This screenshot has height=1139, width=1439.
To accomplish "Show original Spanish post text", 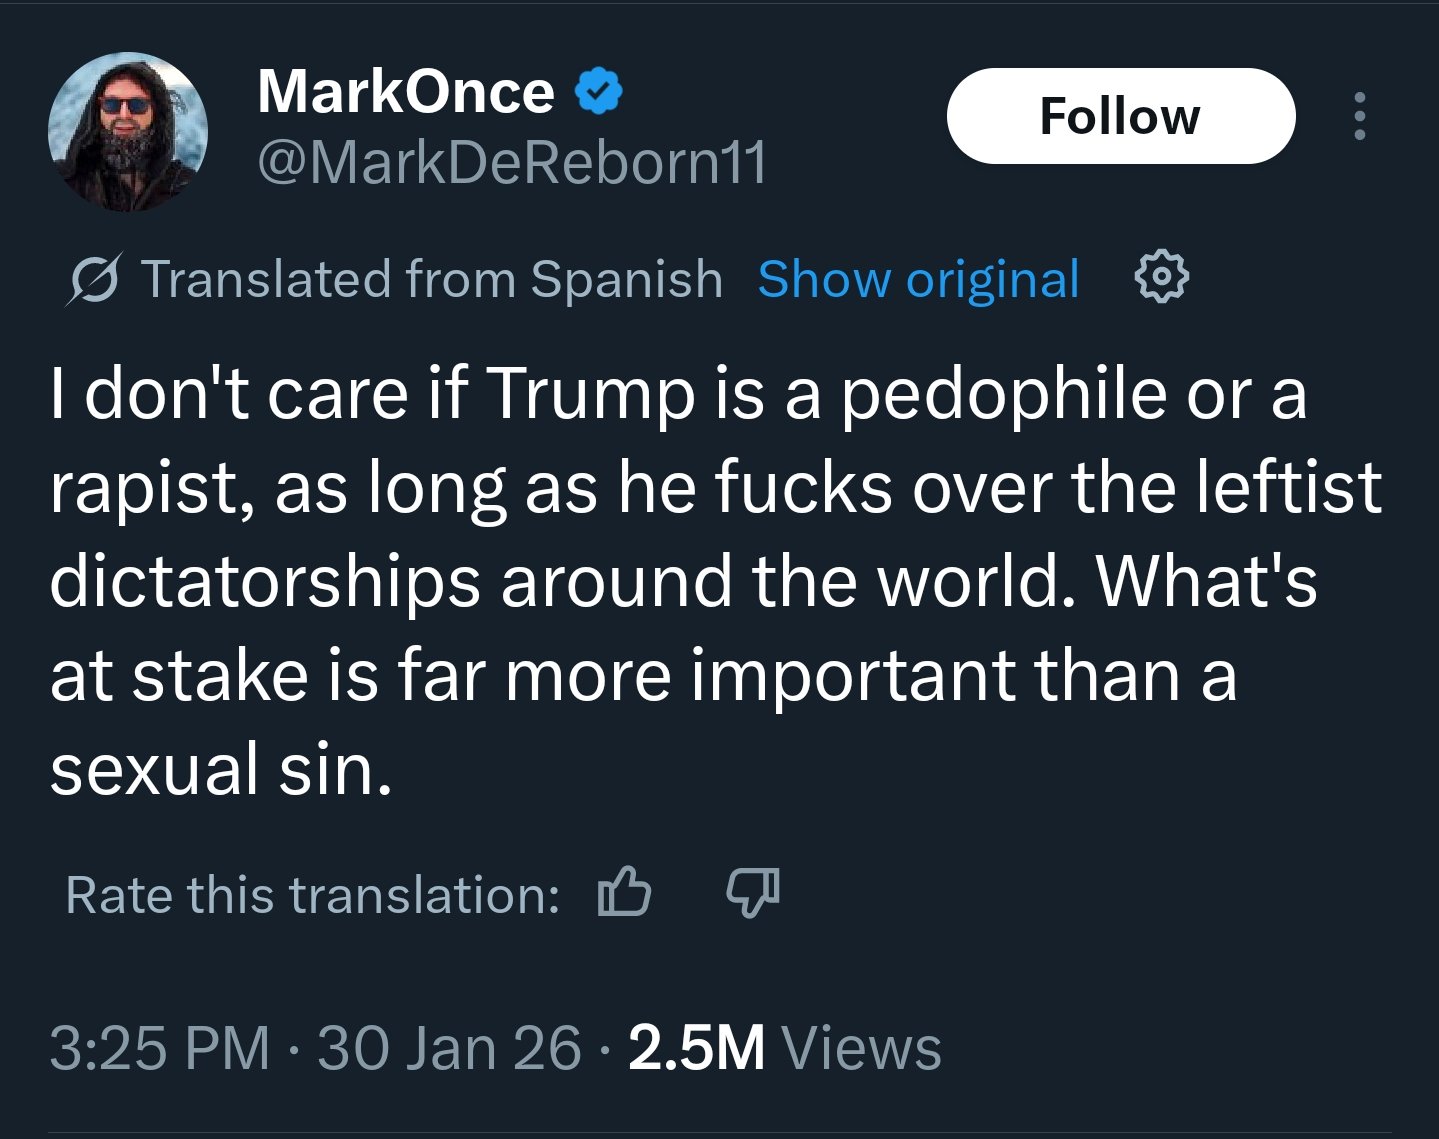I will [918, 279].
